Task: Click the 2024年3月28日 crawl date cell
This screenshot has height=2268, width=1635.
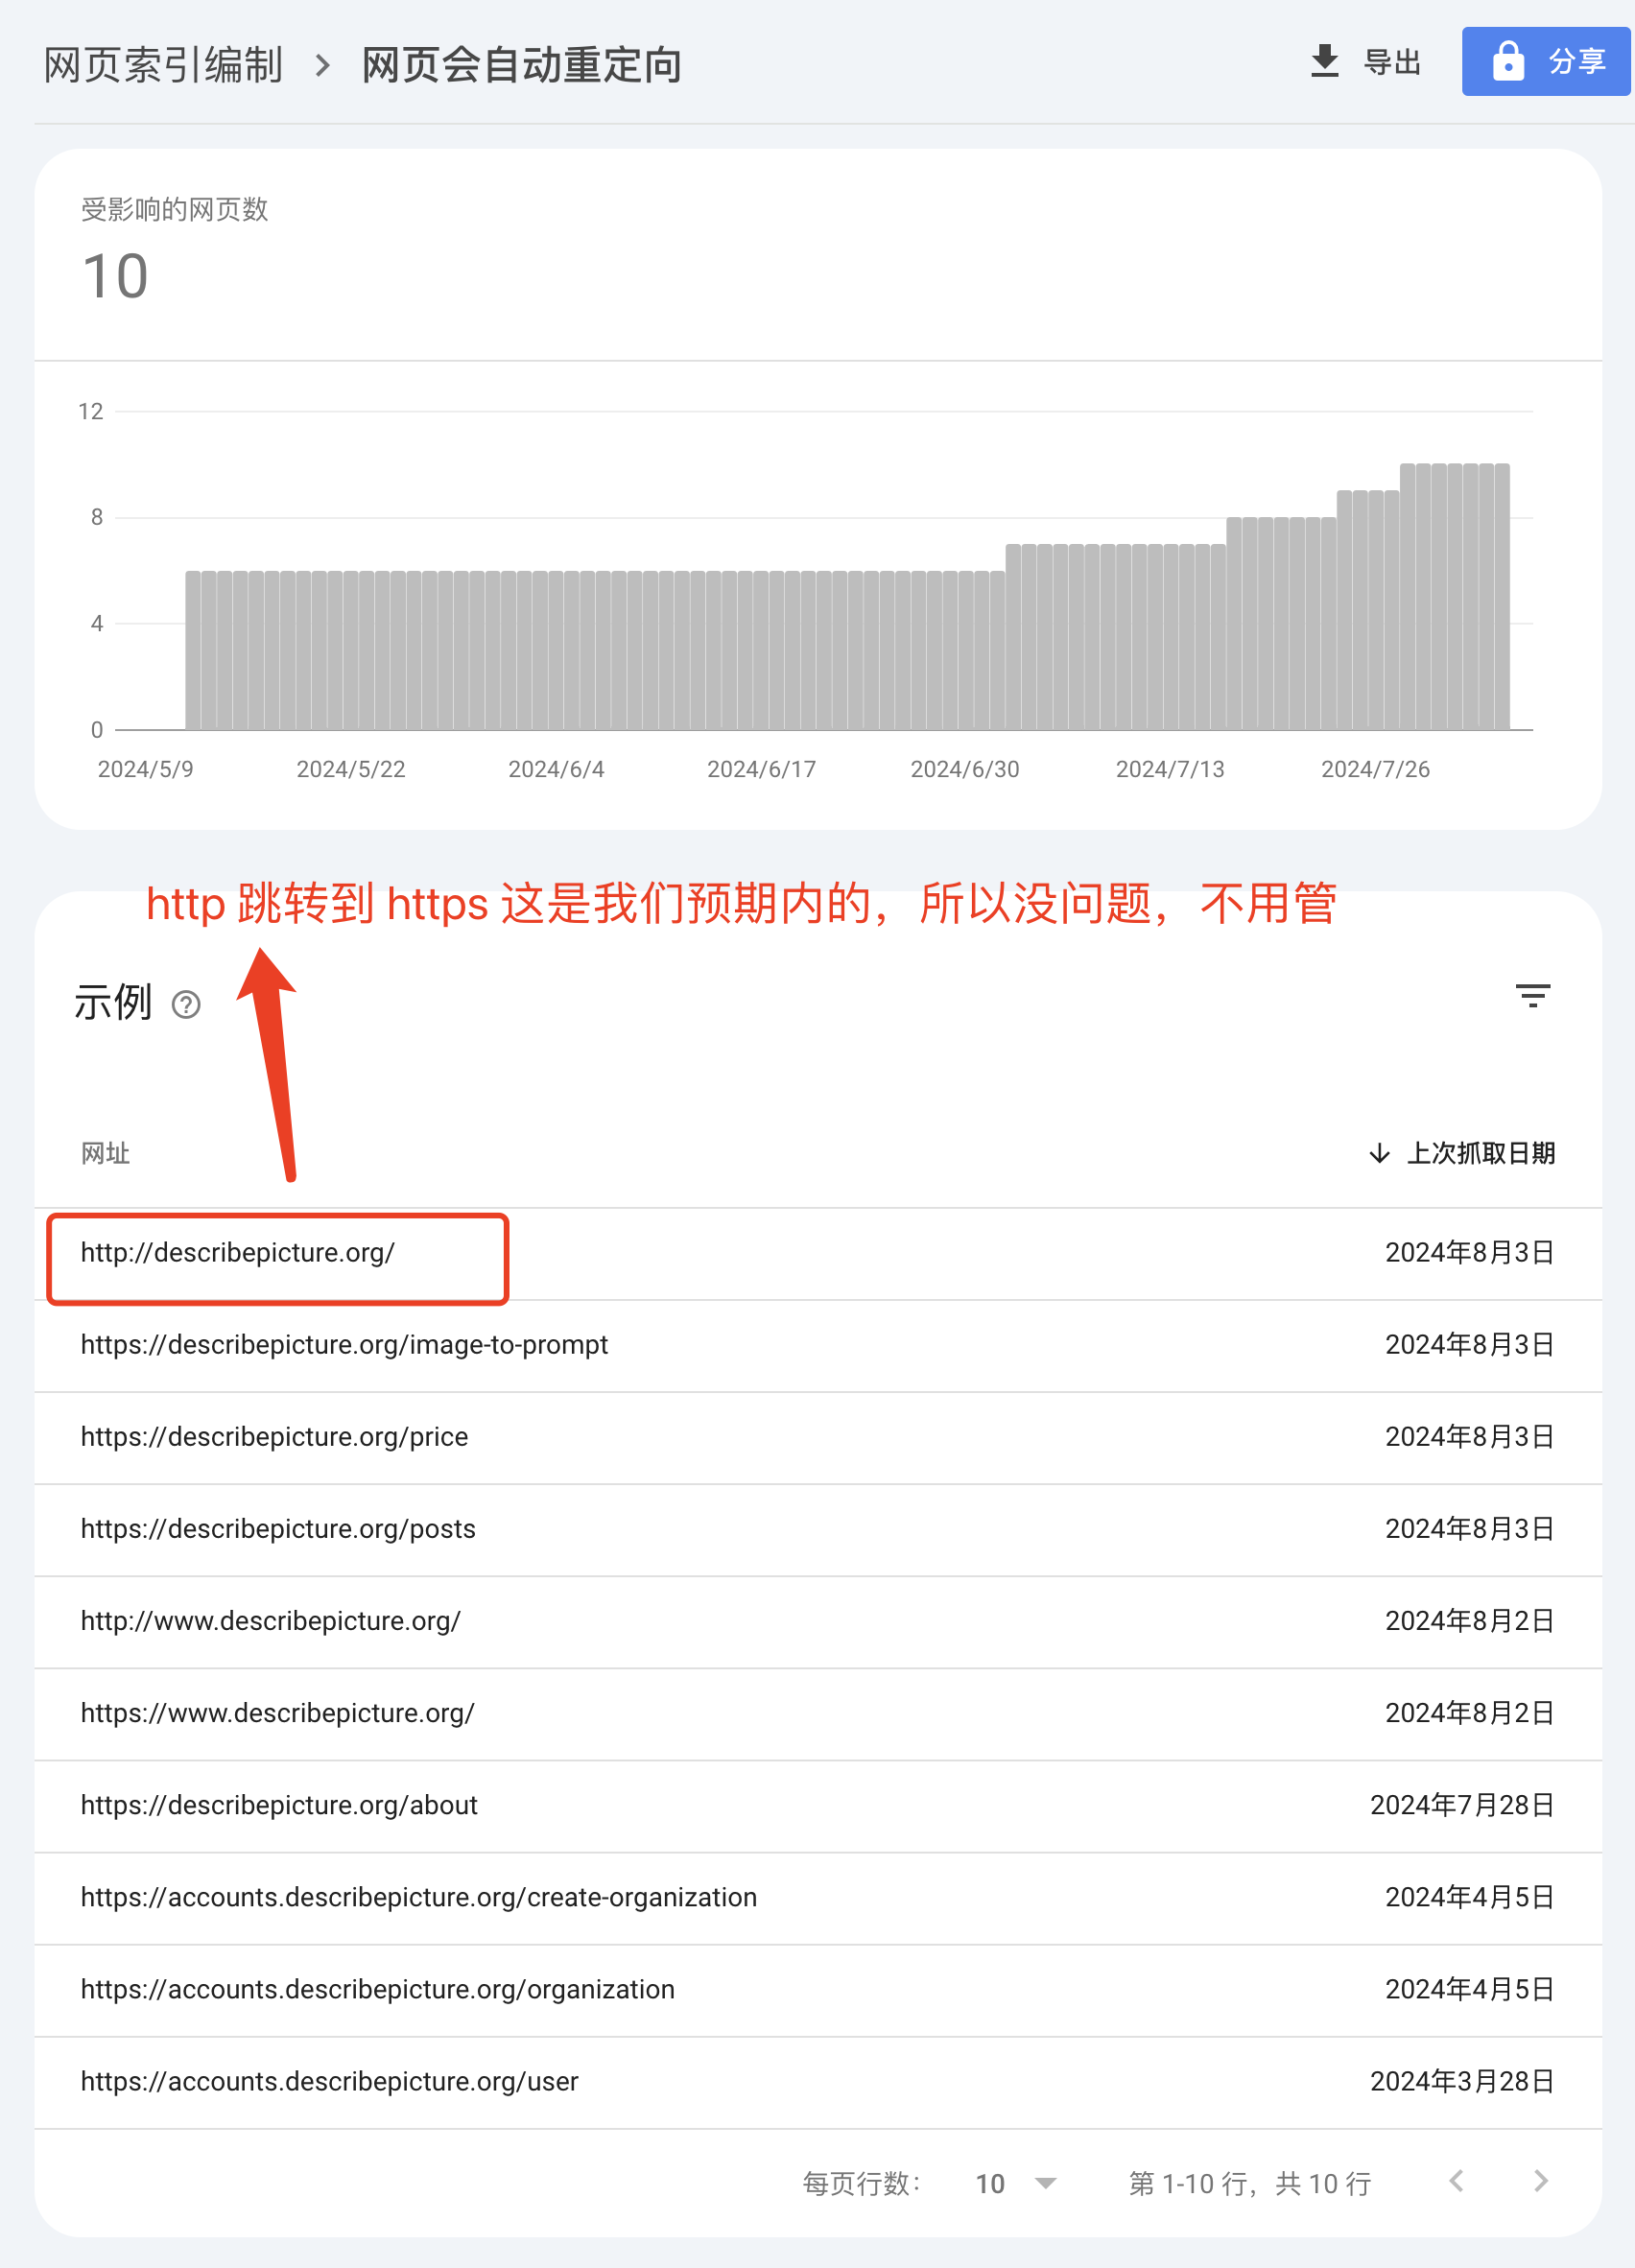Action: 1462,2081
